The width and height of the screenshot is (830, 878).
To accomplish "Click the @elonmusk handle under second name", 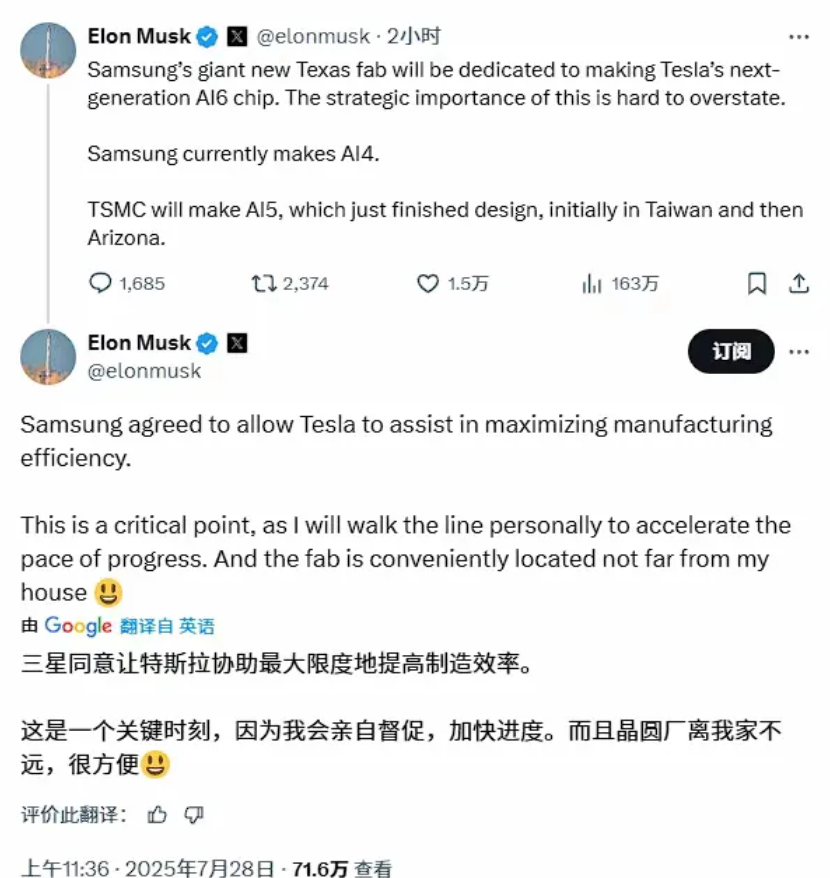I will pos(145,371).
